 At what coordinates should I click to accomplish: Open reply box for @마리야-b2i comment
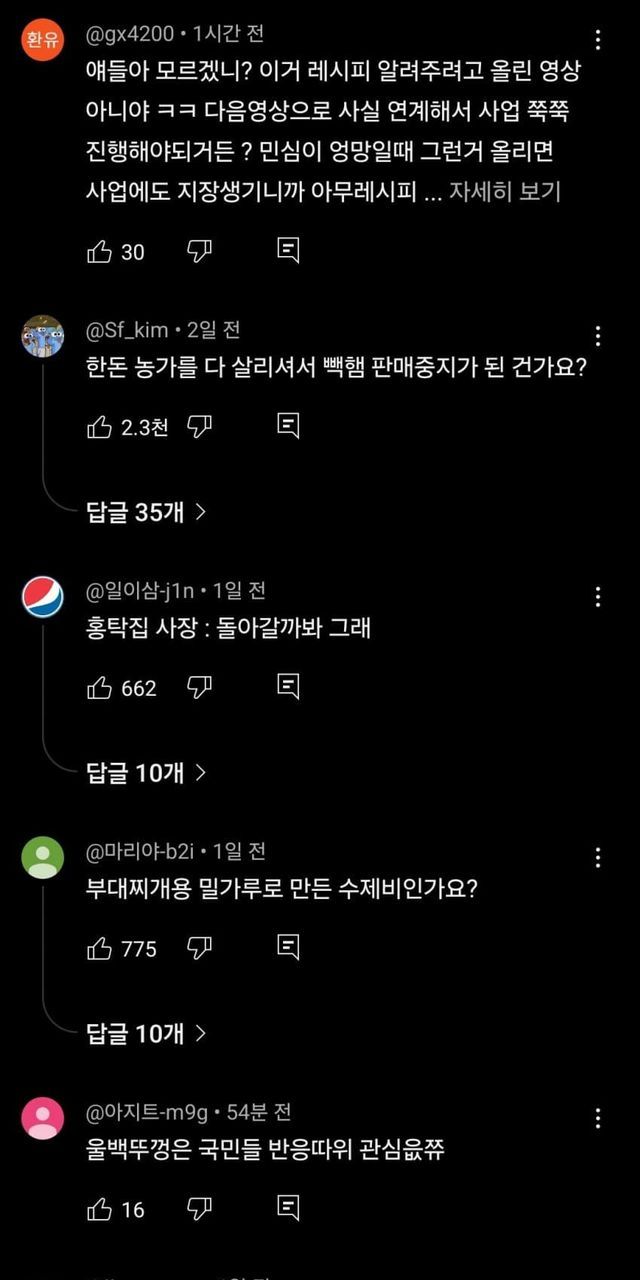[x=288, y=946]
